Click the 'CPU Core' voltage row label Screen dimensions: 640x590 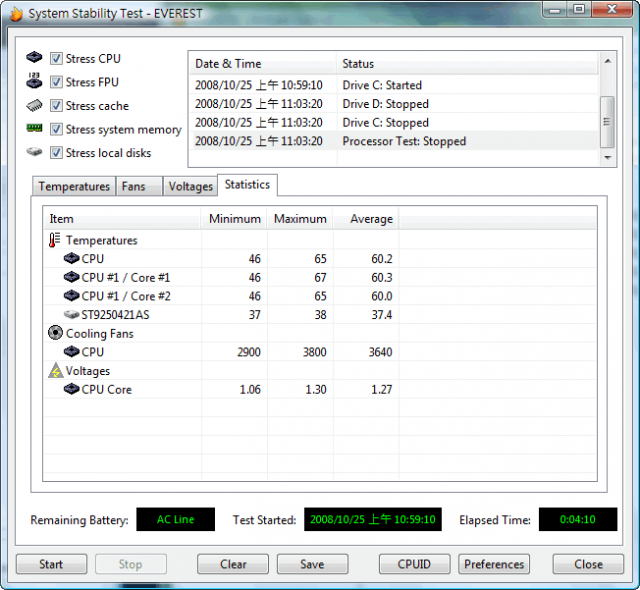click(x=107, y=389)
